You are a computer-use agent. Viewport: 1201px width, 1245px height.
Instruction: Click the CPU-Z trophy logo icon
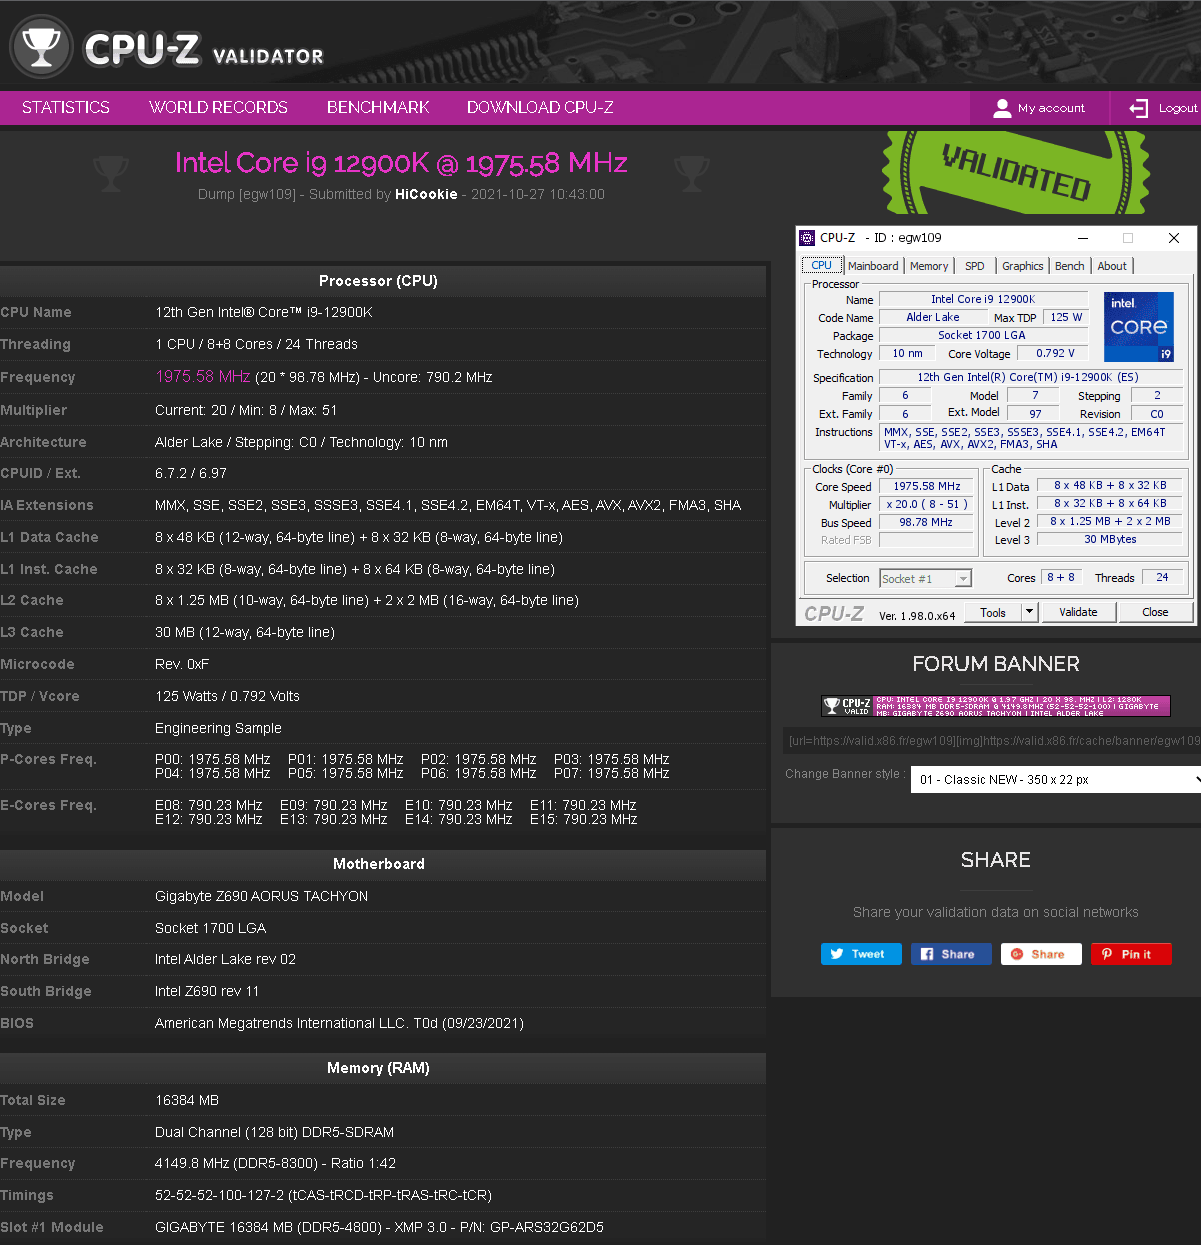coord(41,46)
